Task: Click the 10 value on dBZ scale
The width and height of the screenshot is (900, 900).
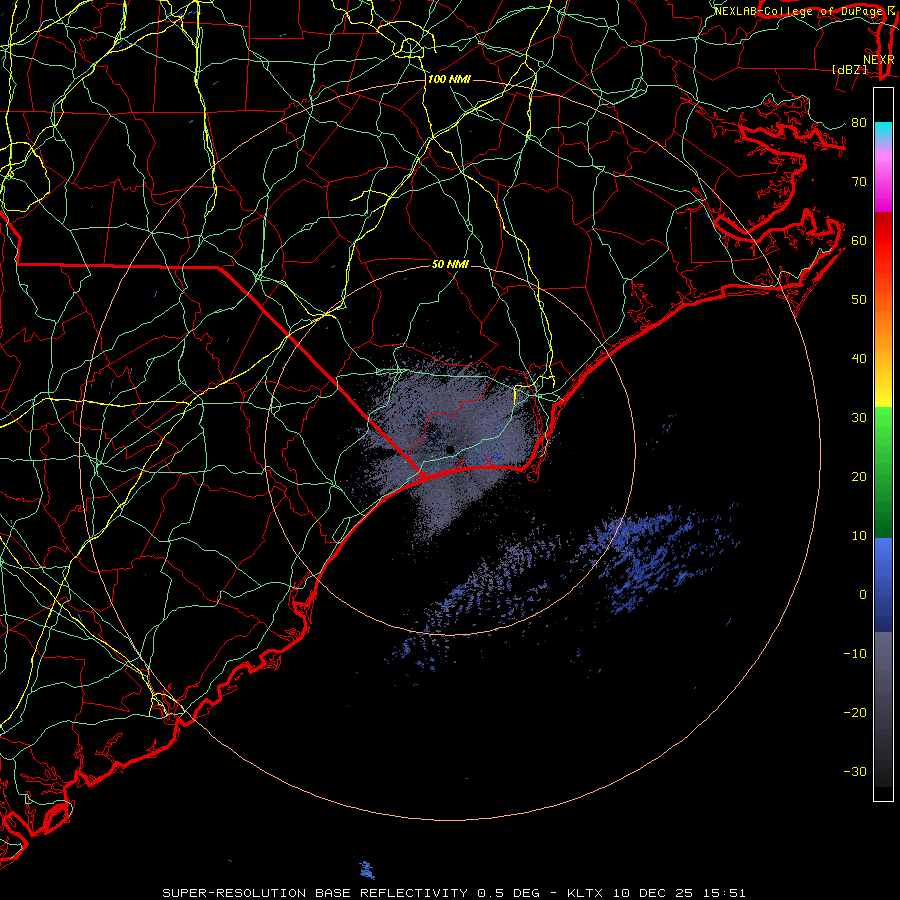Action: 859,536
